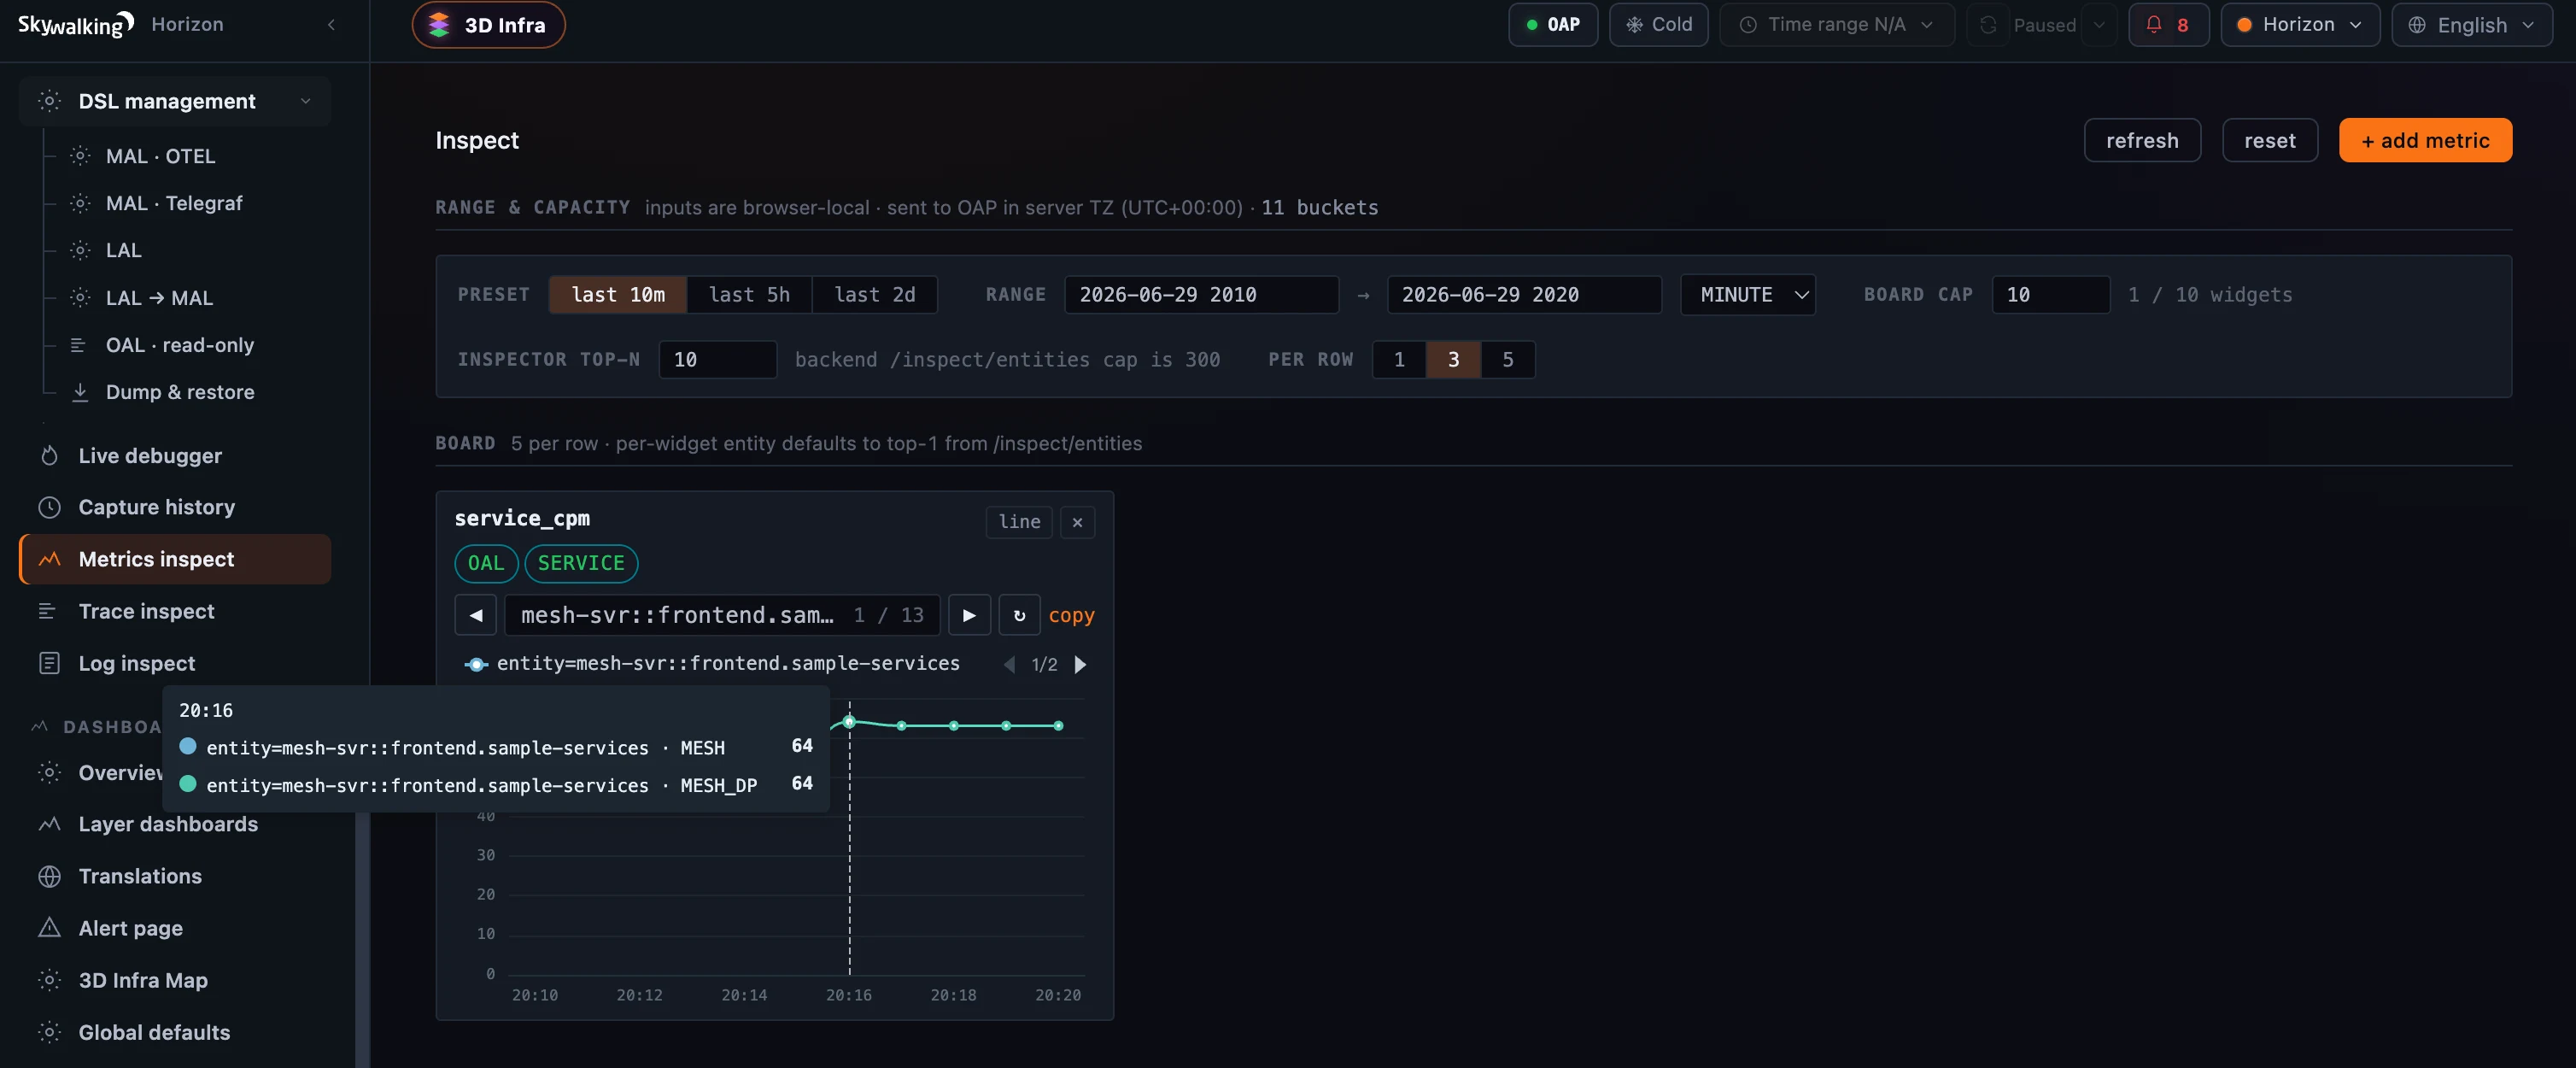Click the Live debugger flame icon
The image size is (2576, 1068).
(x=49, y=456)
